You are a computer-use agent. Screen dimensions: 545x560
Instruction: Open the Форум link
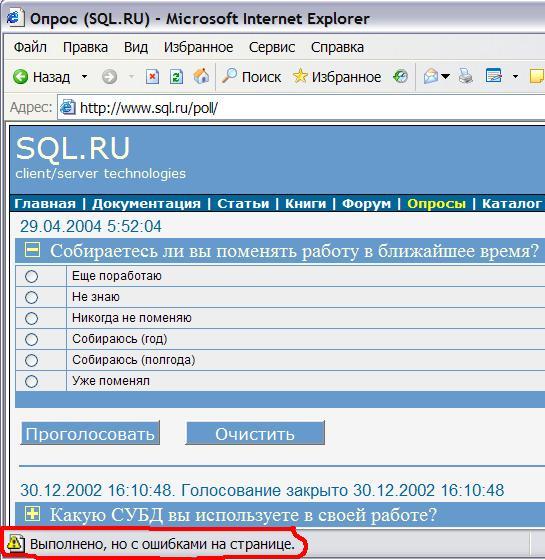366,204
